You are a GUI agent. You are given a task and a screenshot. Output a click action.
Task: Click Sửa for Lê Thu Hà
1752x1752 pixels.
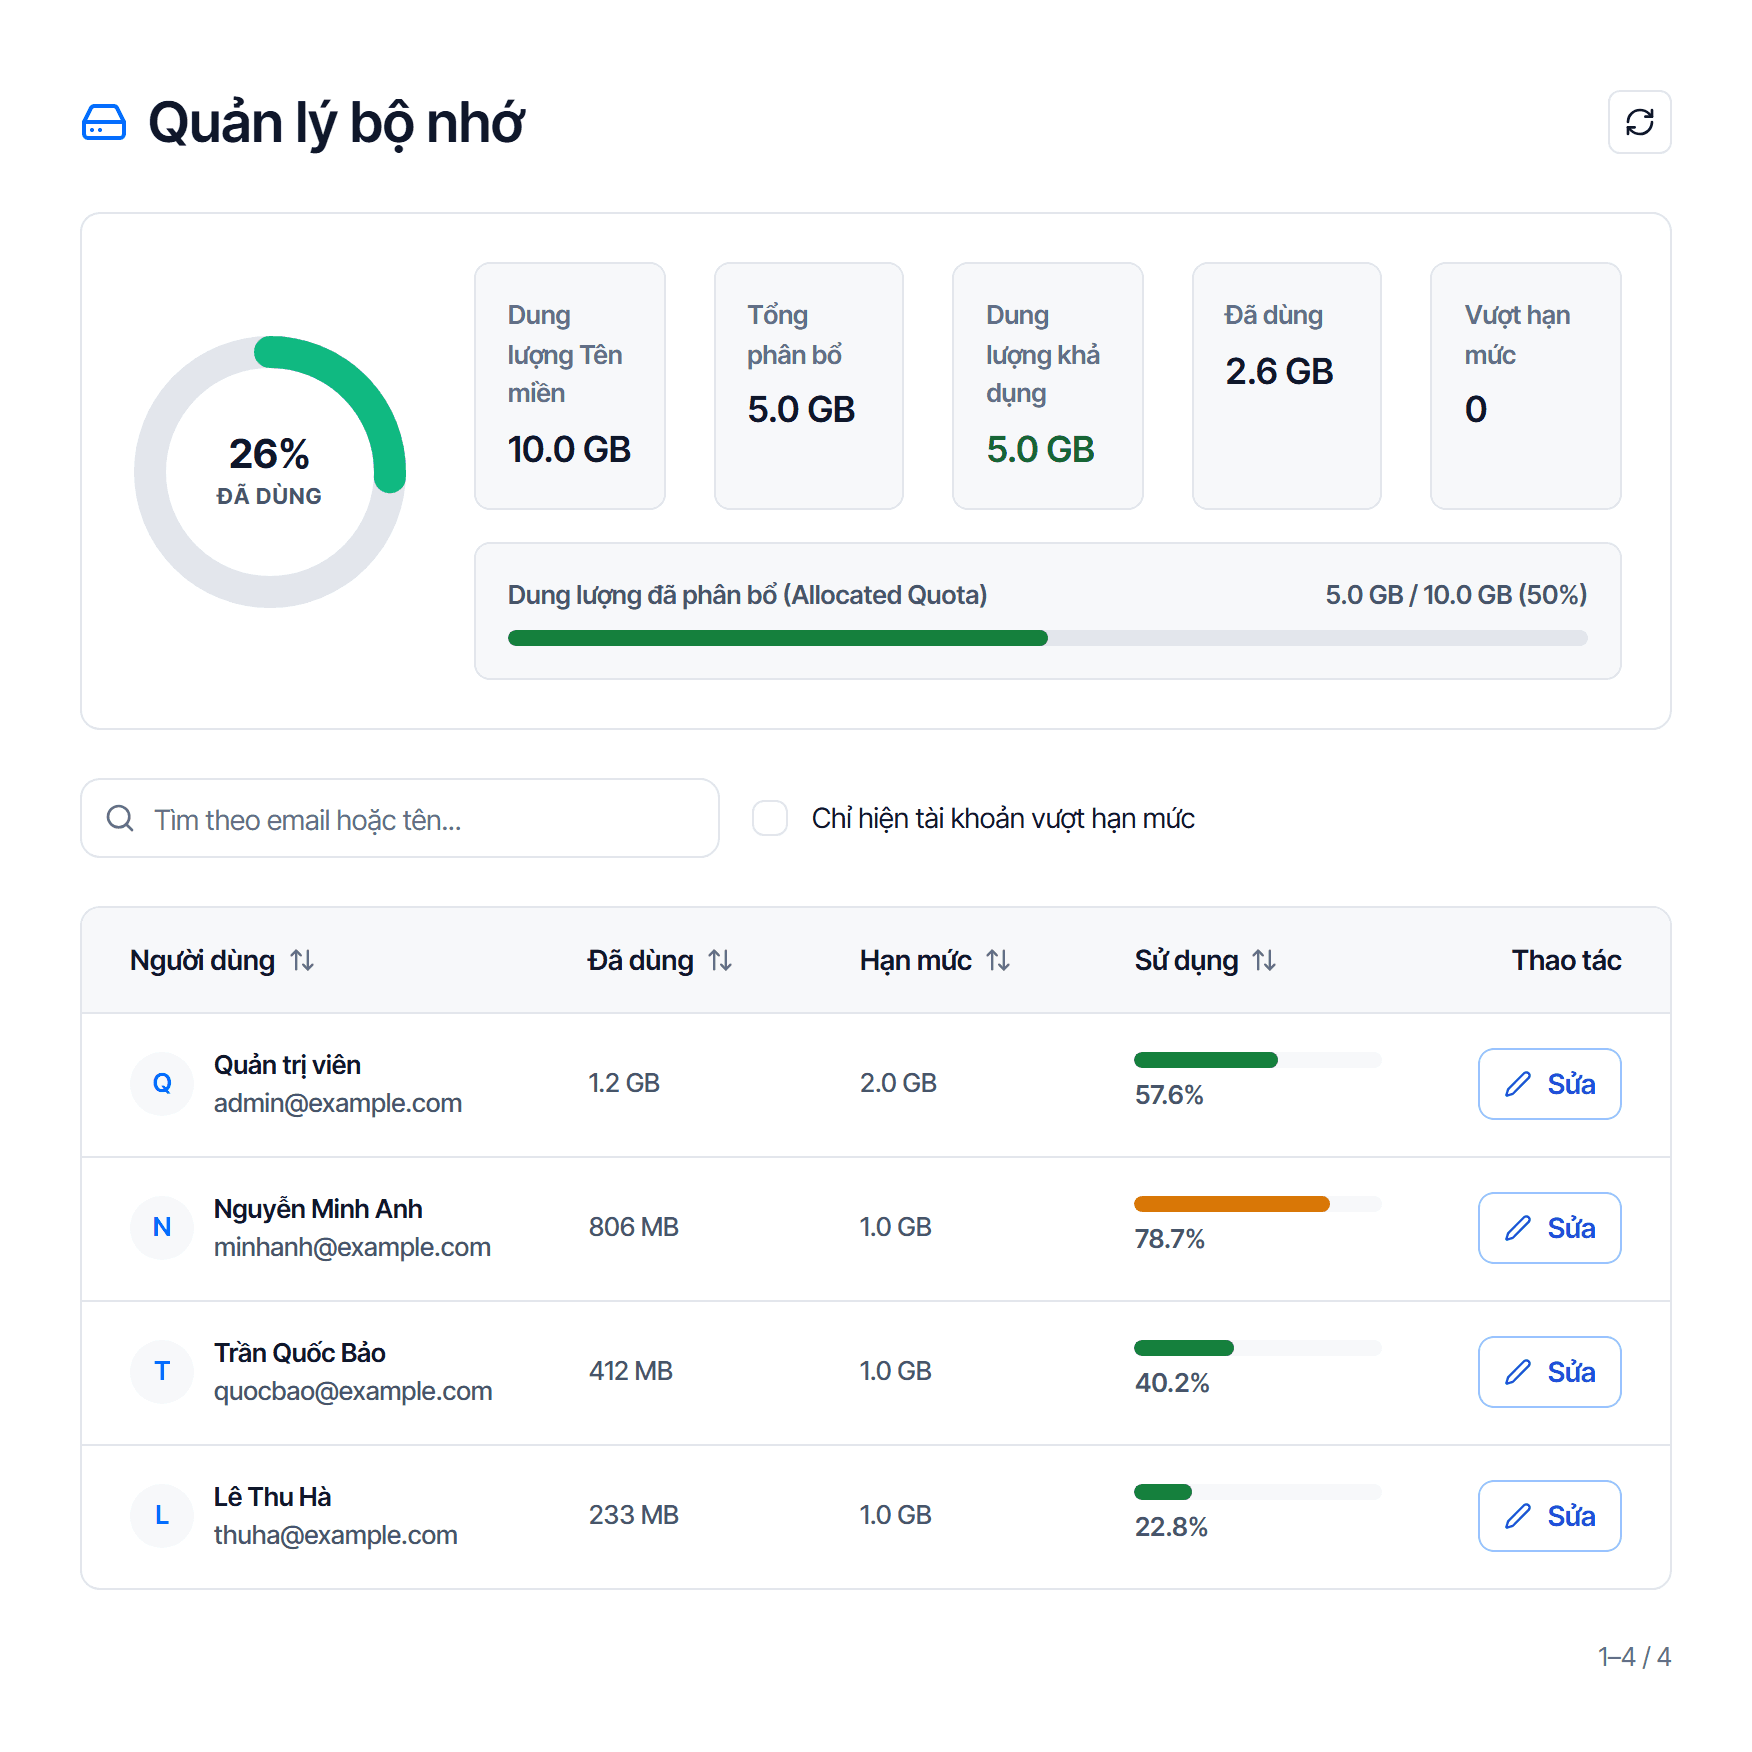(x=1549, y=1516)
